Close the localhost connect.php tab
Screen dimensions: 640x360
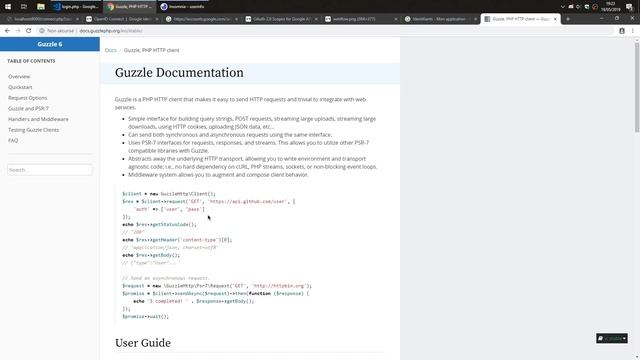[77, 19]
